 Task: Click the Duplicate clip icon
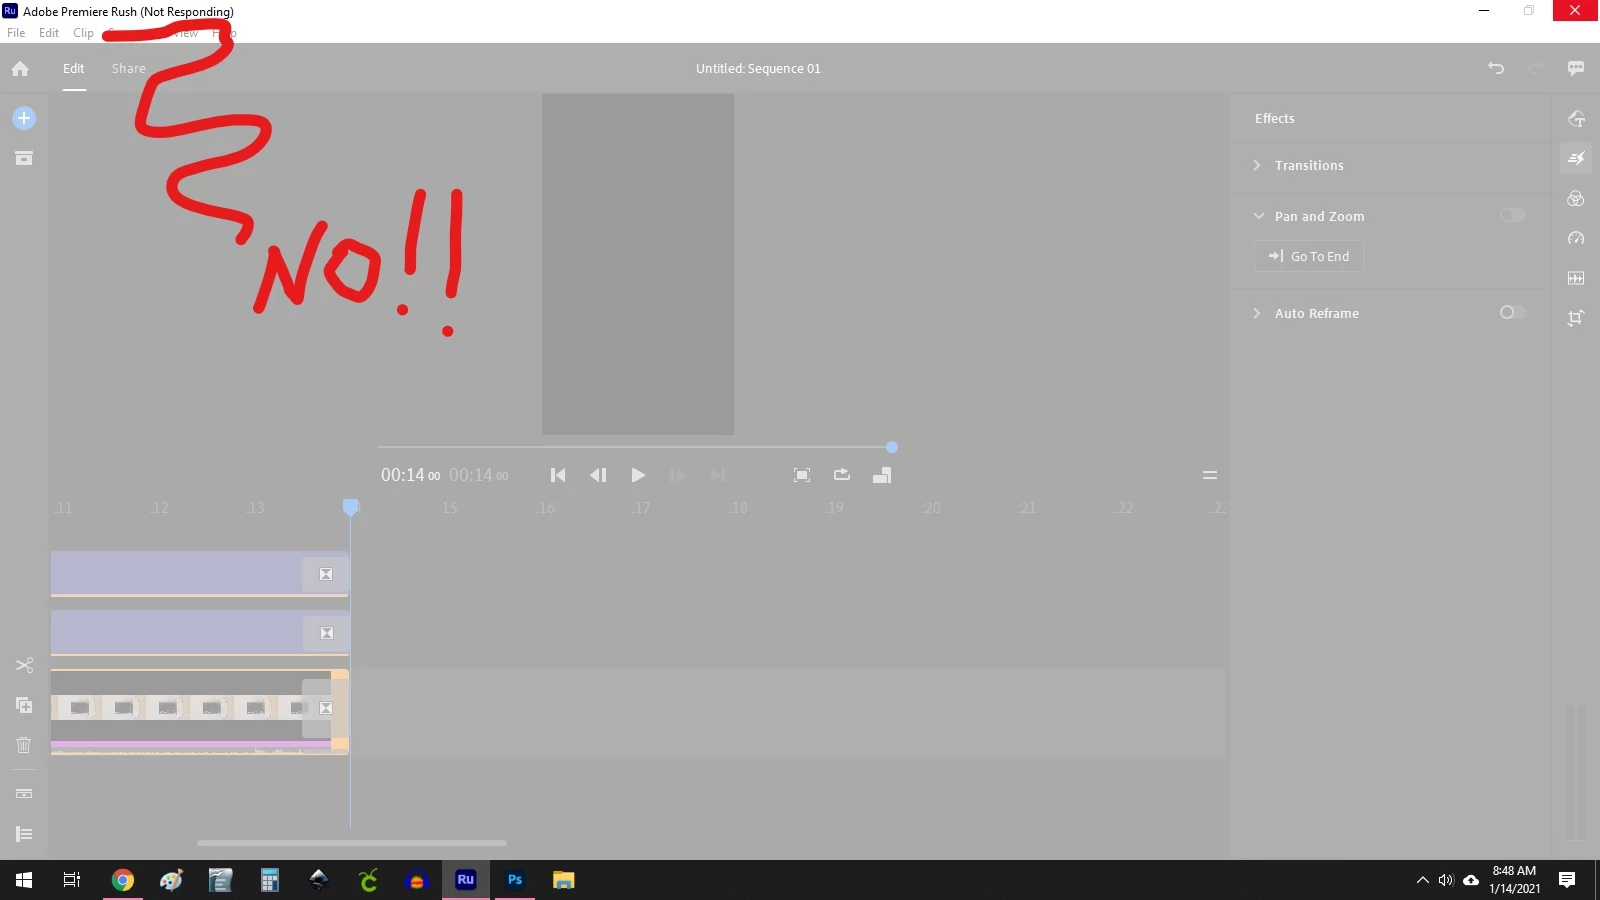pyautogui.click(x=24, y=705)
